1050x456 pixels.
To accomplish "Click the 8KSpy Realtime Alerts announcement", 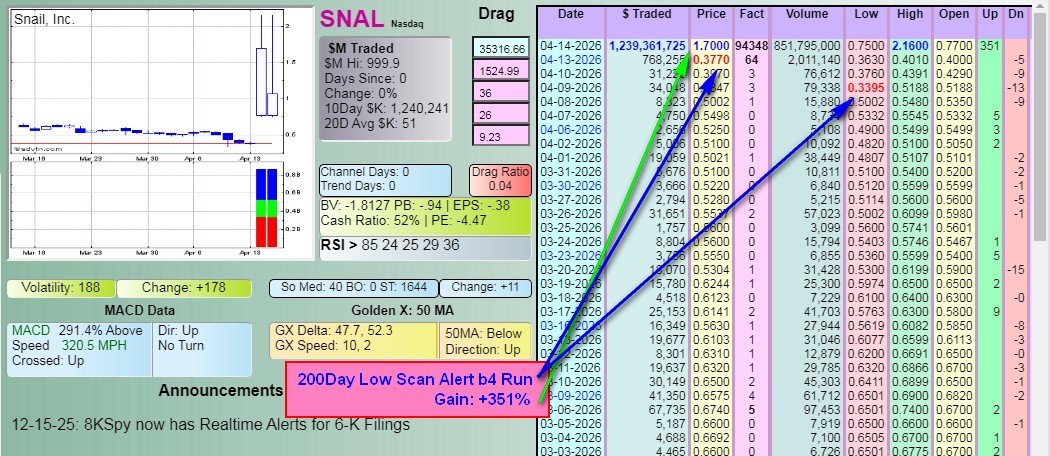I will 211,424.
